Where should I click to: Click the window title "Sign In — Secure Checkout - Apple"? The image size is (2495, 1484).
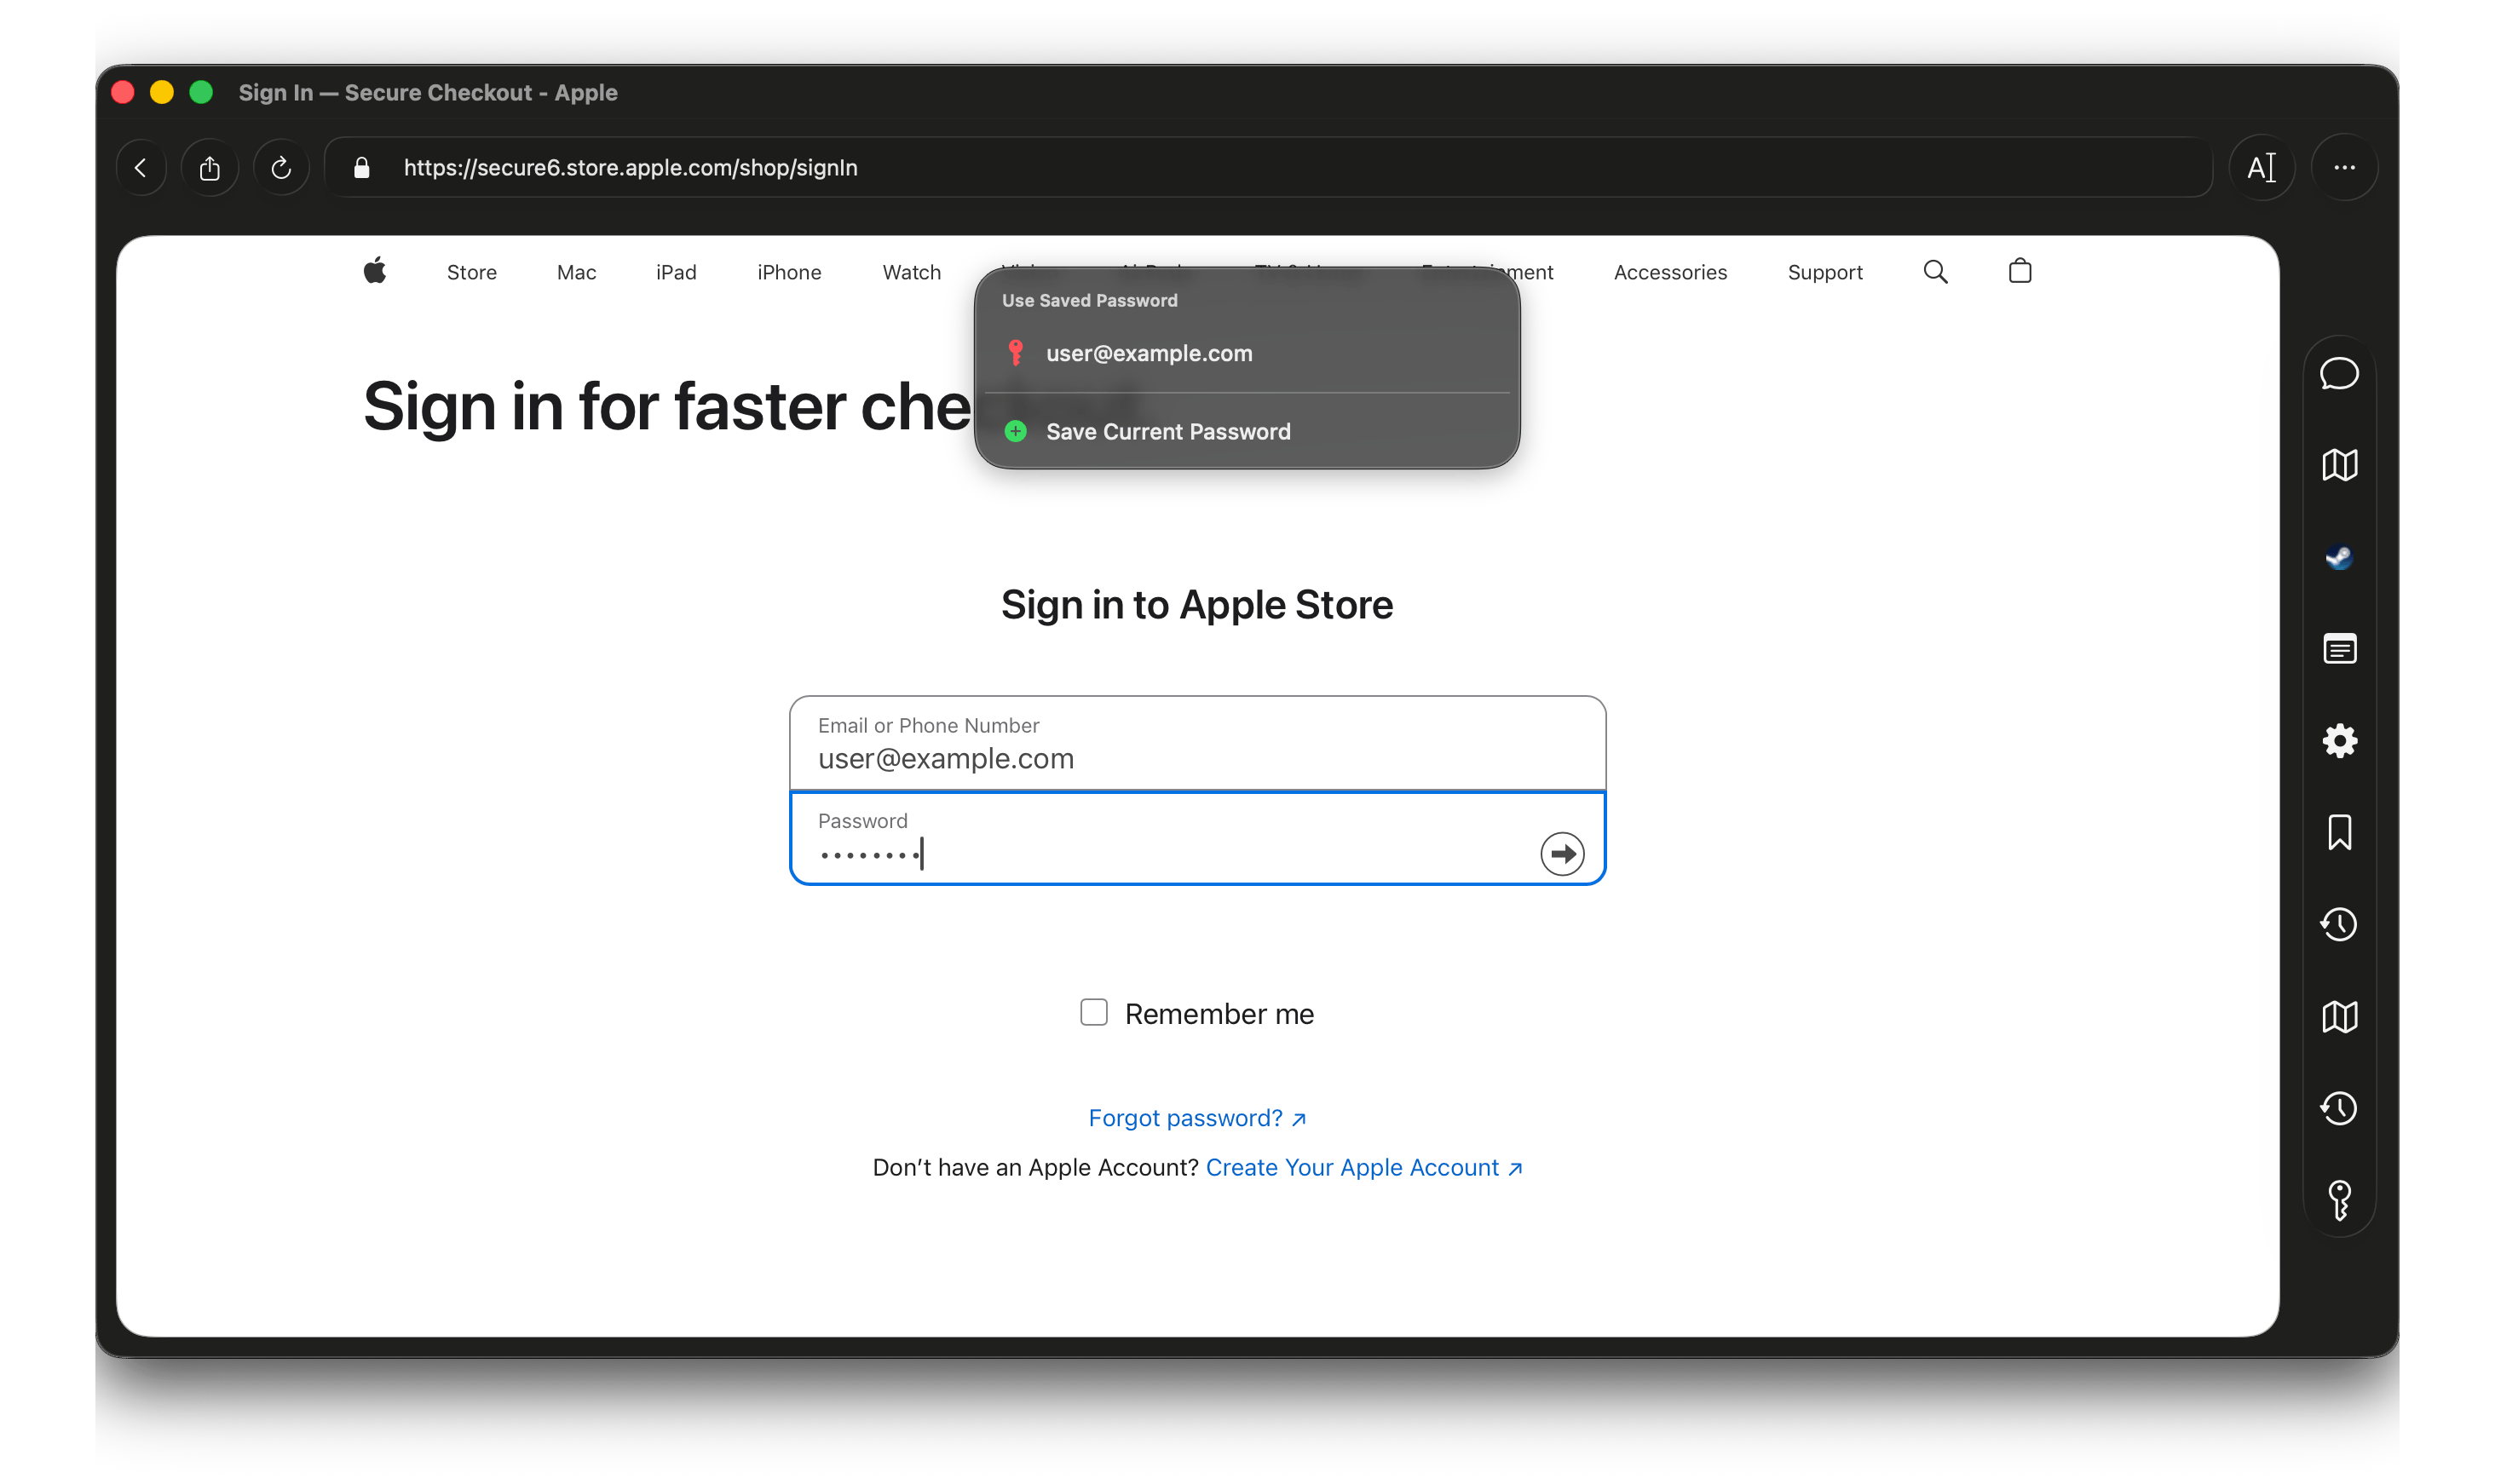428,93
